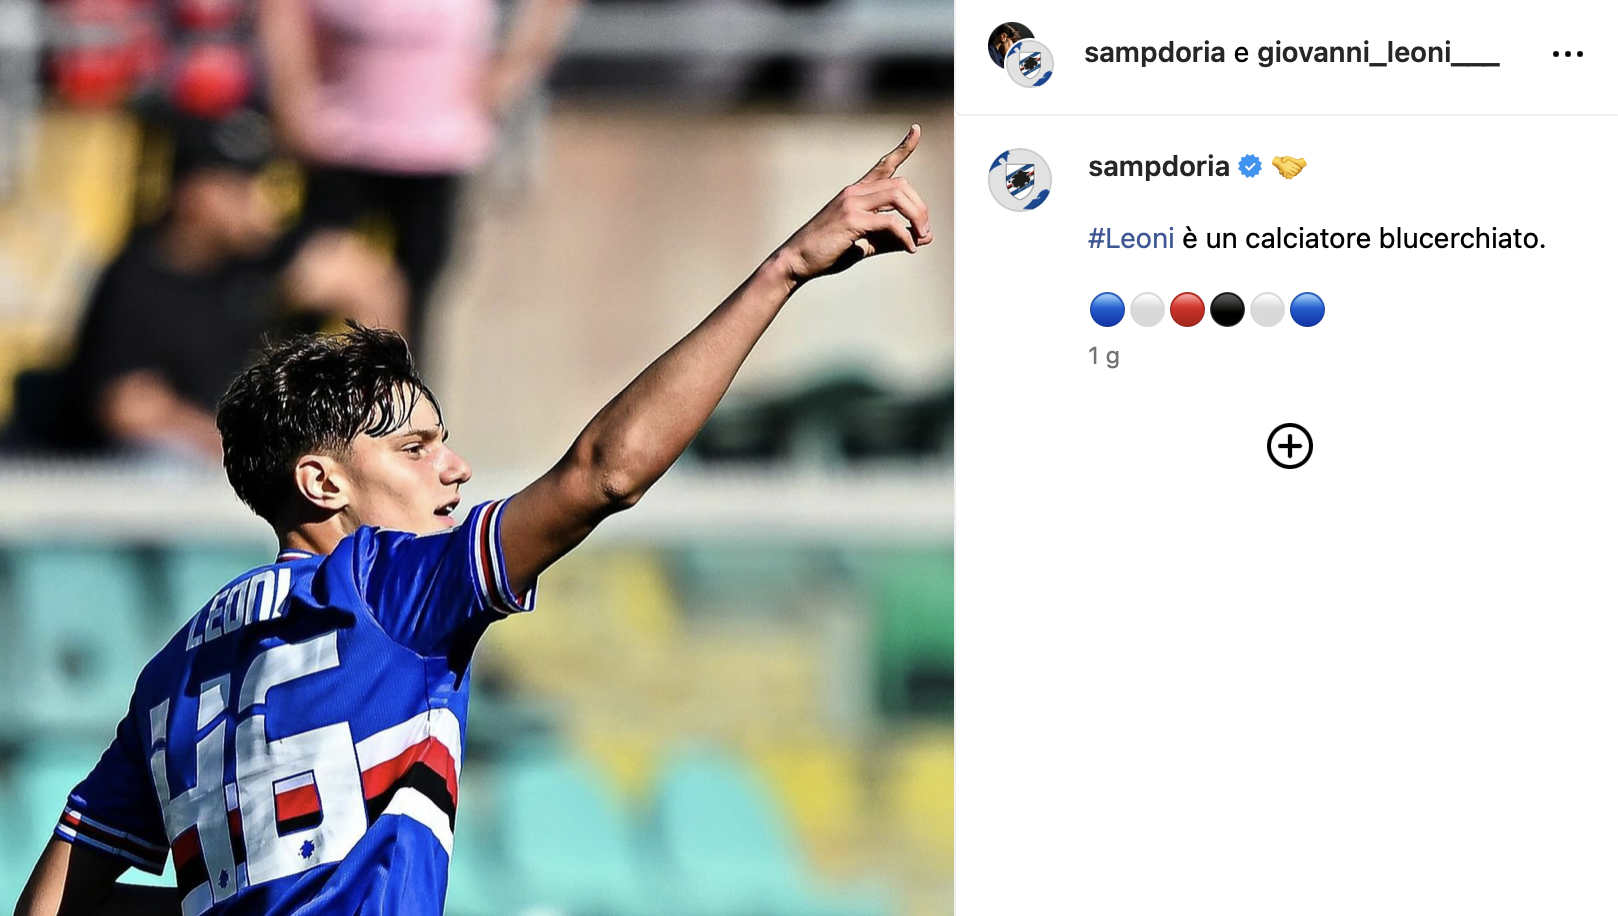Click the Sampdoria avatar beside the caption

[1019, 180]
